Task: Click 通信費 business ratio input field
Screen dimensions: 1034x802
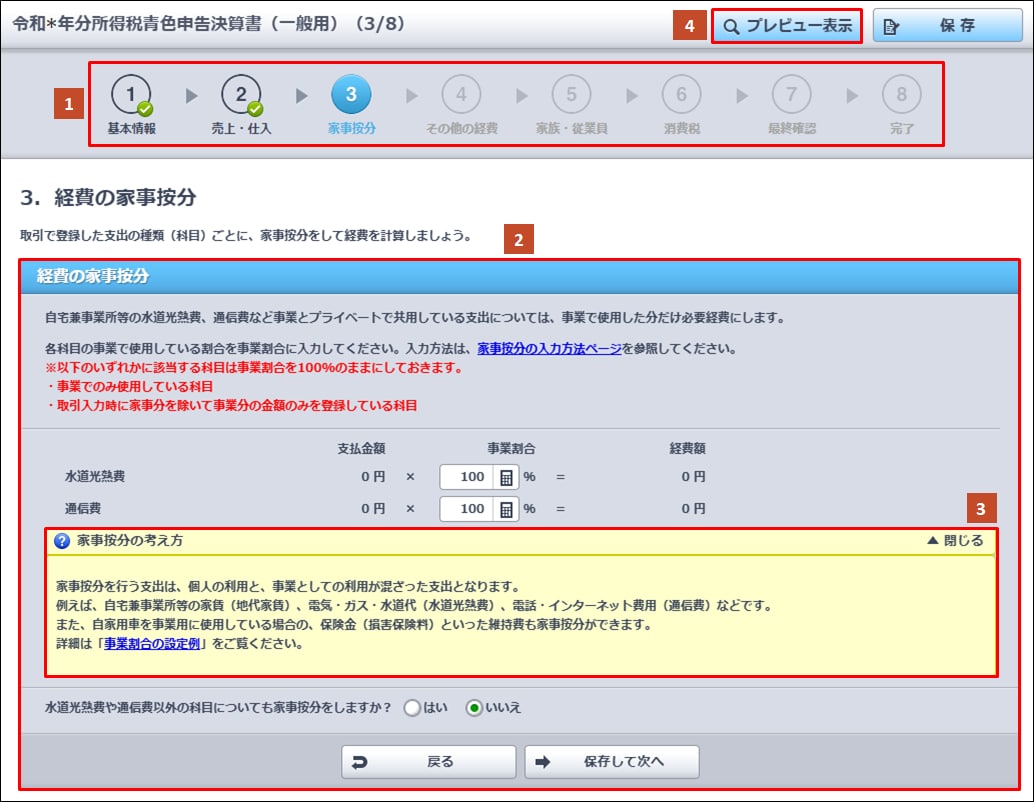Action: tap(466, 510)
